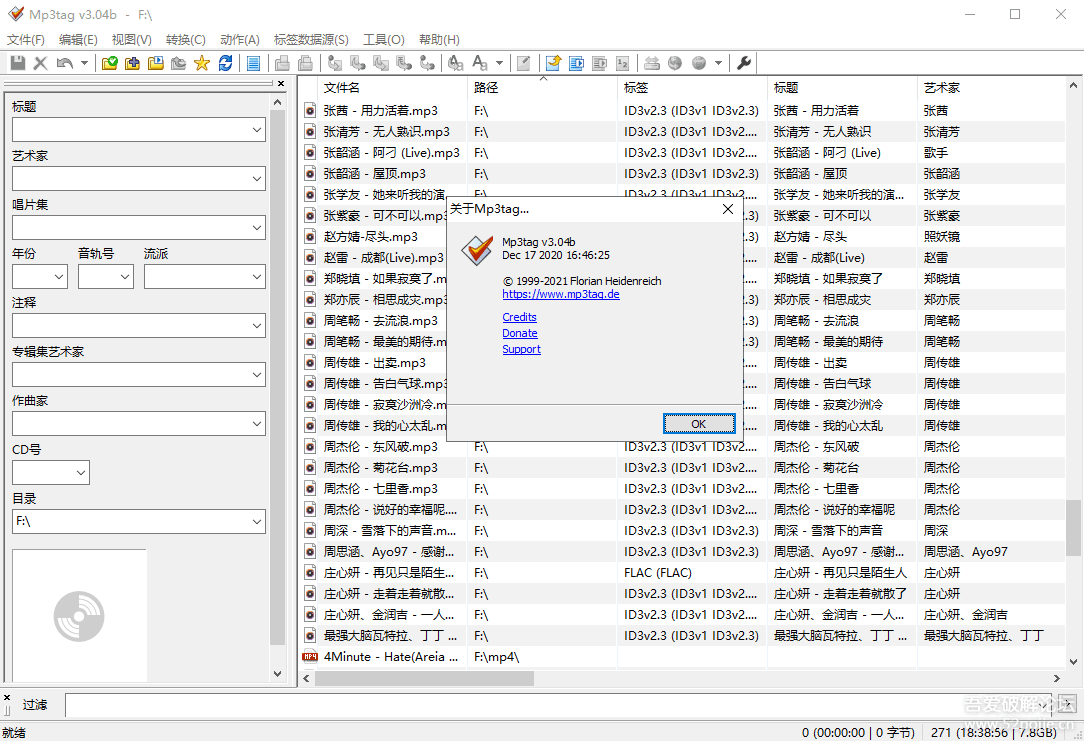Image resolution: width=1084 pixels, height=741 pixels.
Task: Open favorite directories star icon
Action: (x=202, y=63)
